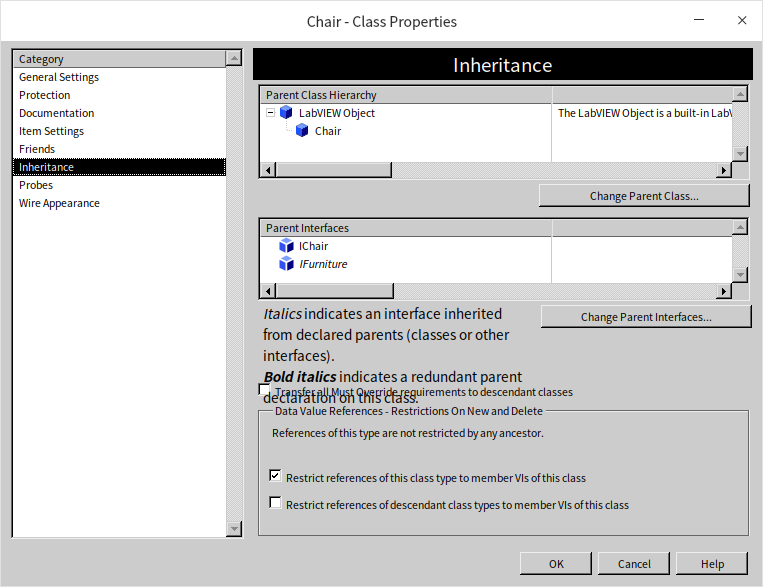Click the IChair interface icon

pos(287,246)
